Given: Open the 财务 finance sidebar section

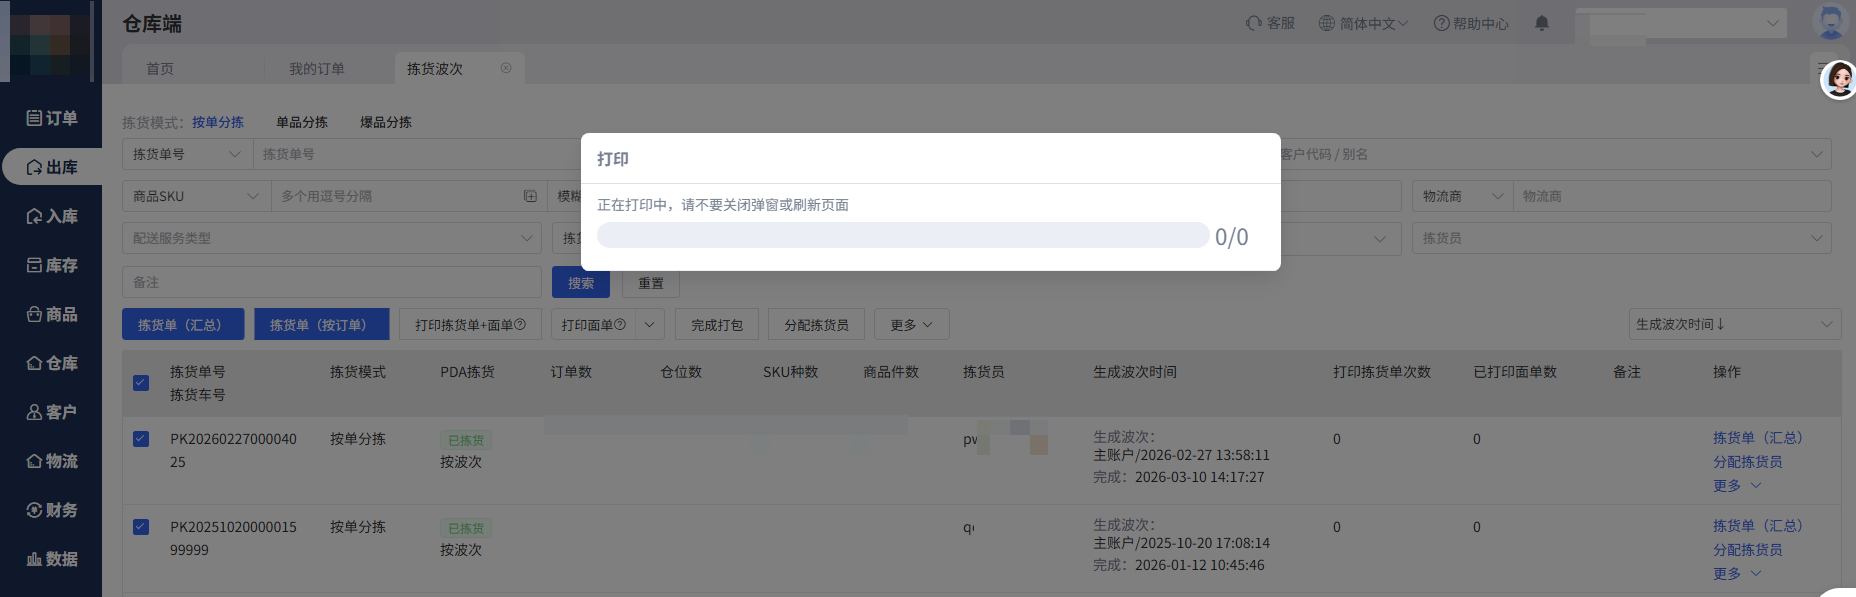Looking at the screenshot, I should 51,510.
